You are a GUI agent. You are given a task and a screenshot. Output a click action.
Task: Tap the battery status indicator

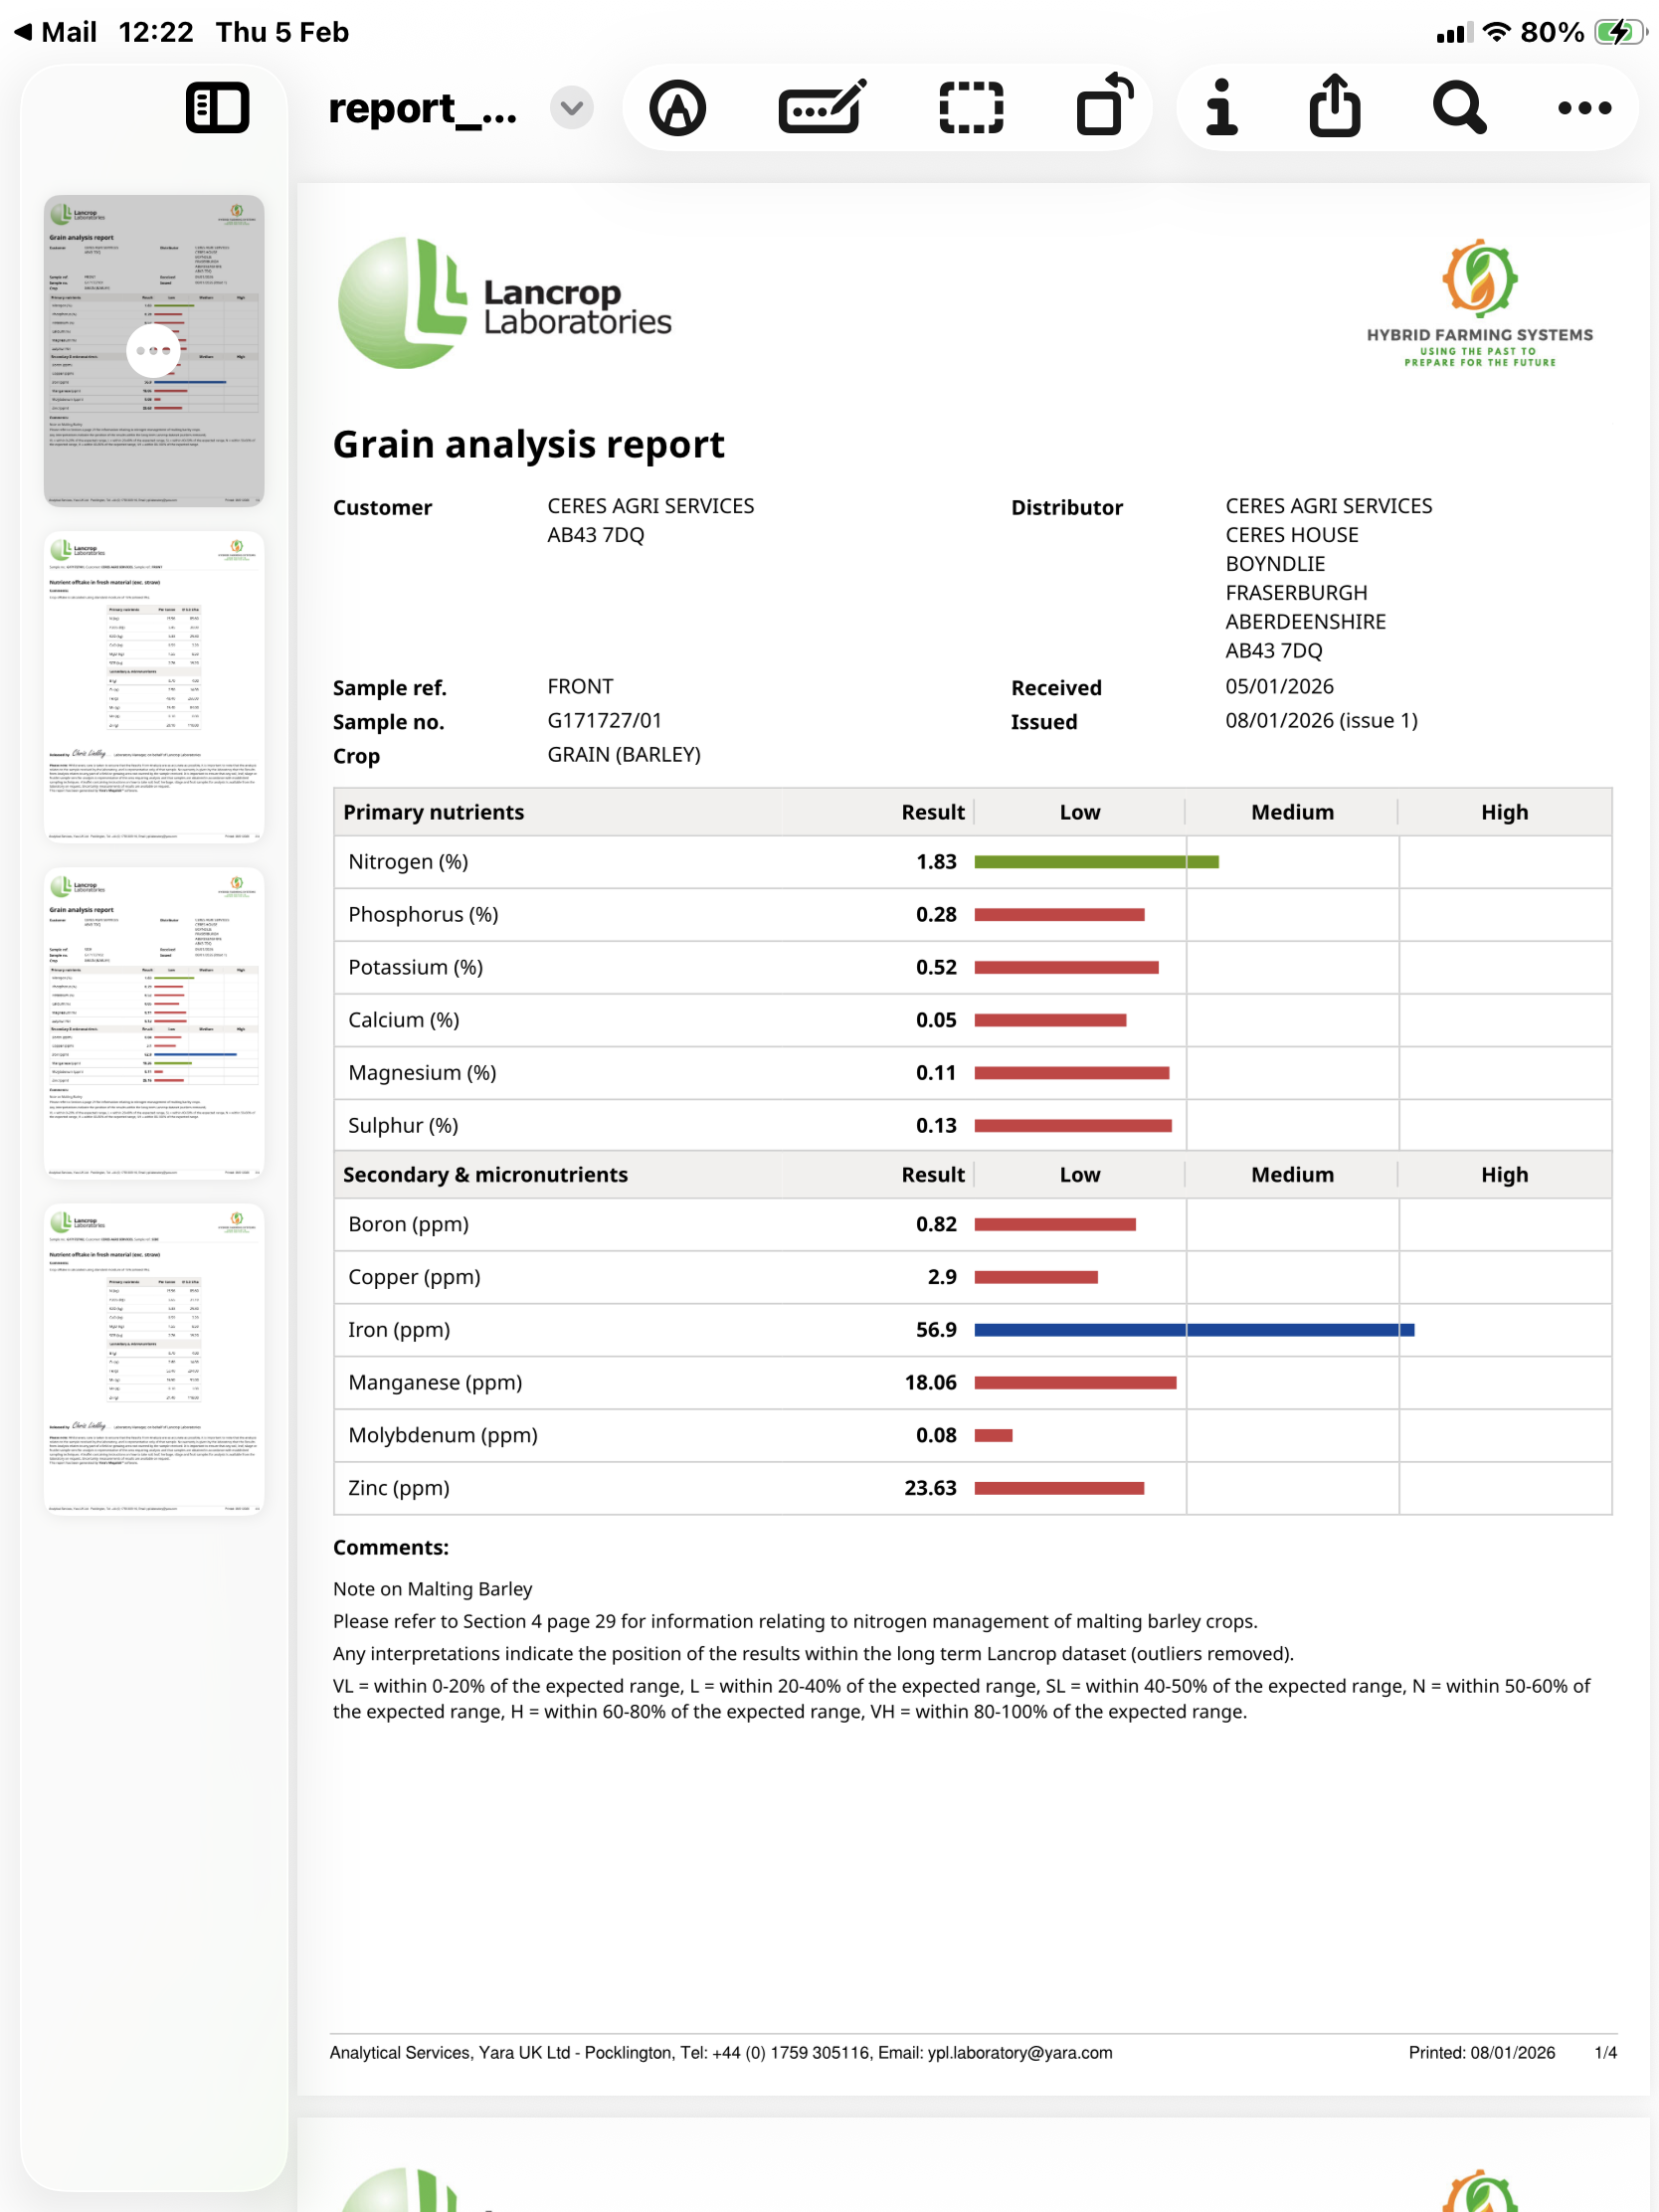tap(1620, 32)
